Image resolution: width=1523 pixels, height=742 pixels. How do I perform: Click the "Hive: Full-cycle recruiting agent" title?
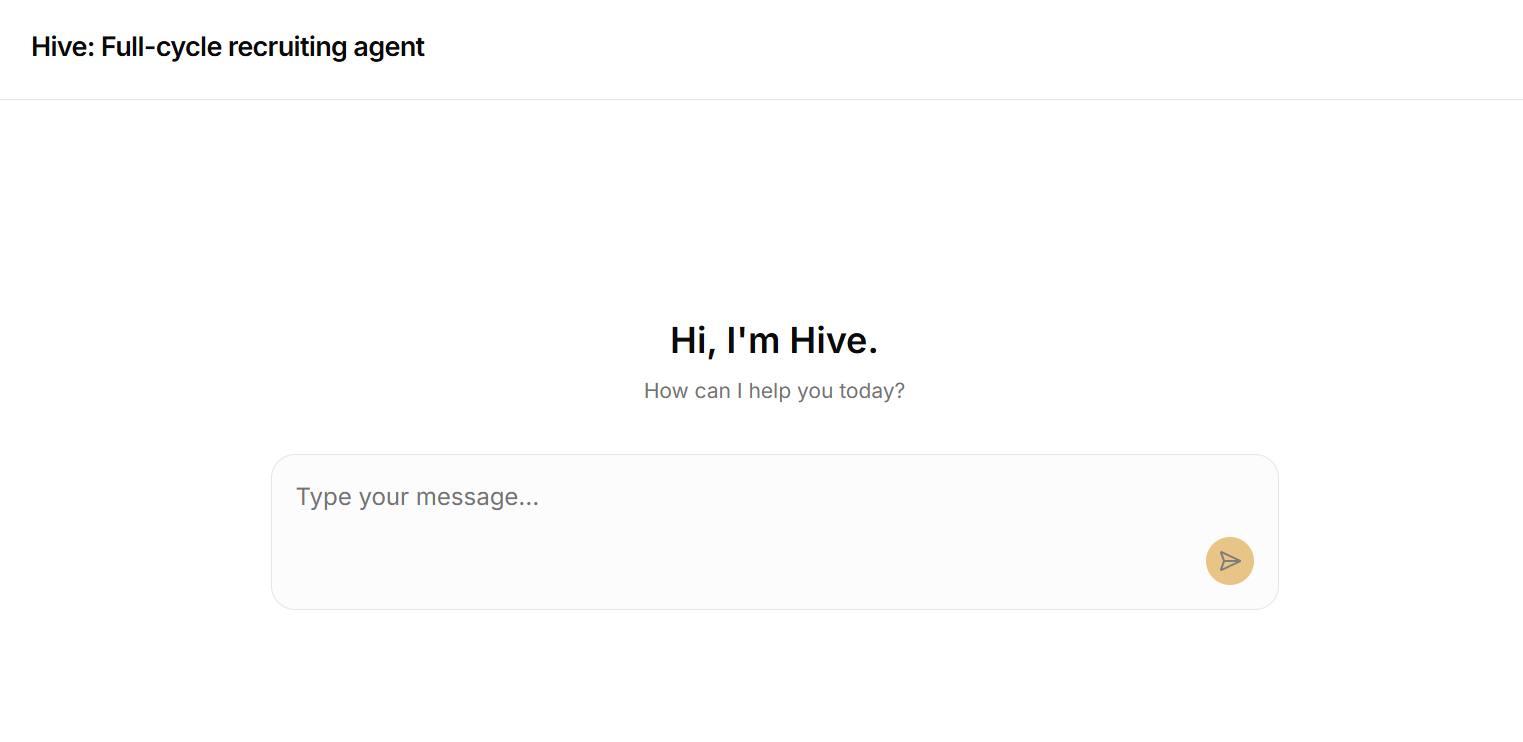[x=228, y=47]
